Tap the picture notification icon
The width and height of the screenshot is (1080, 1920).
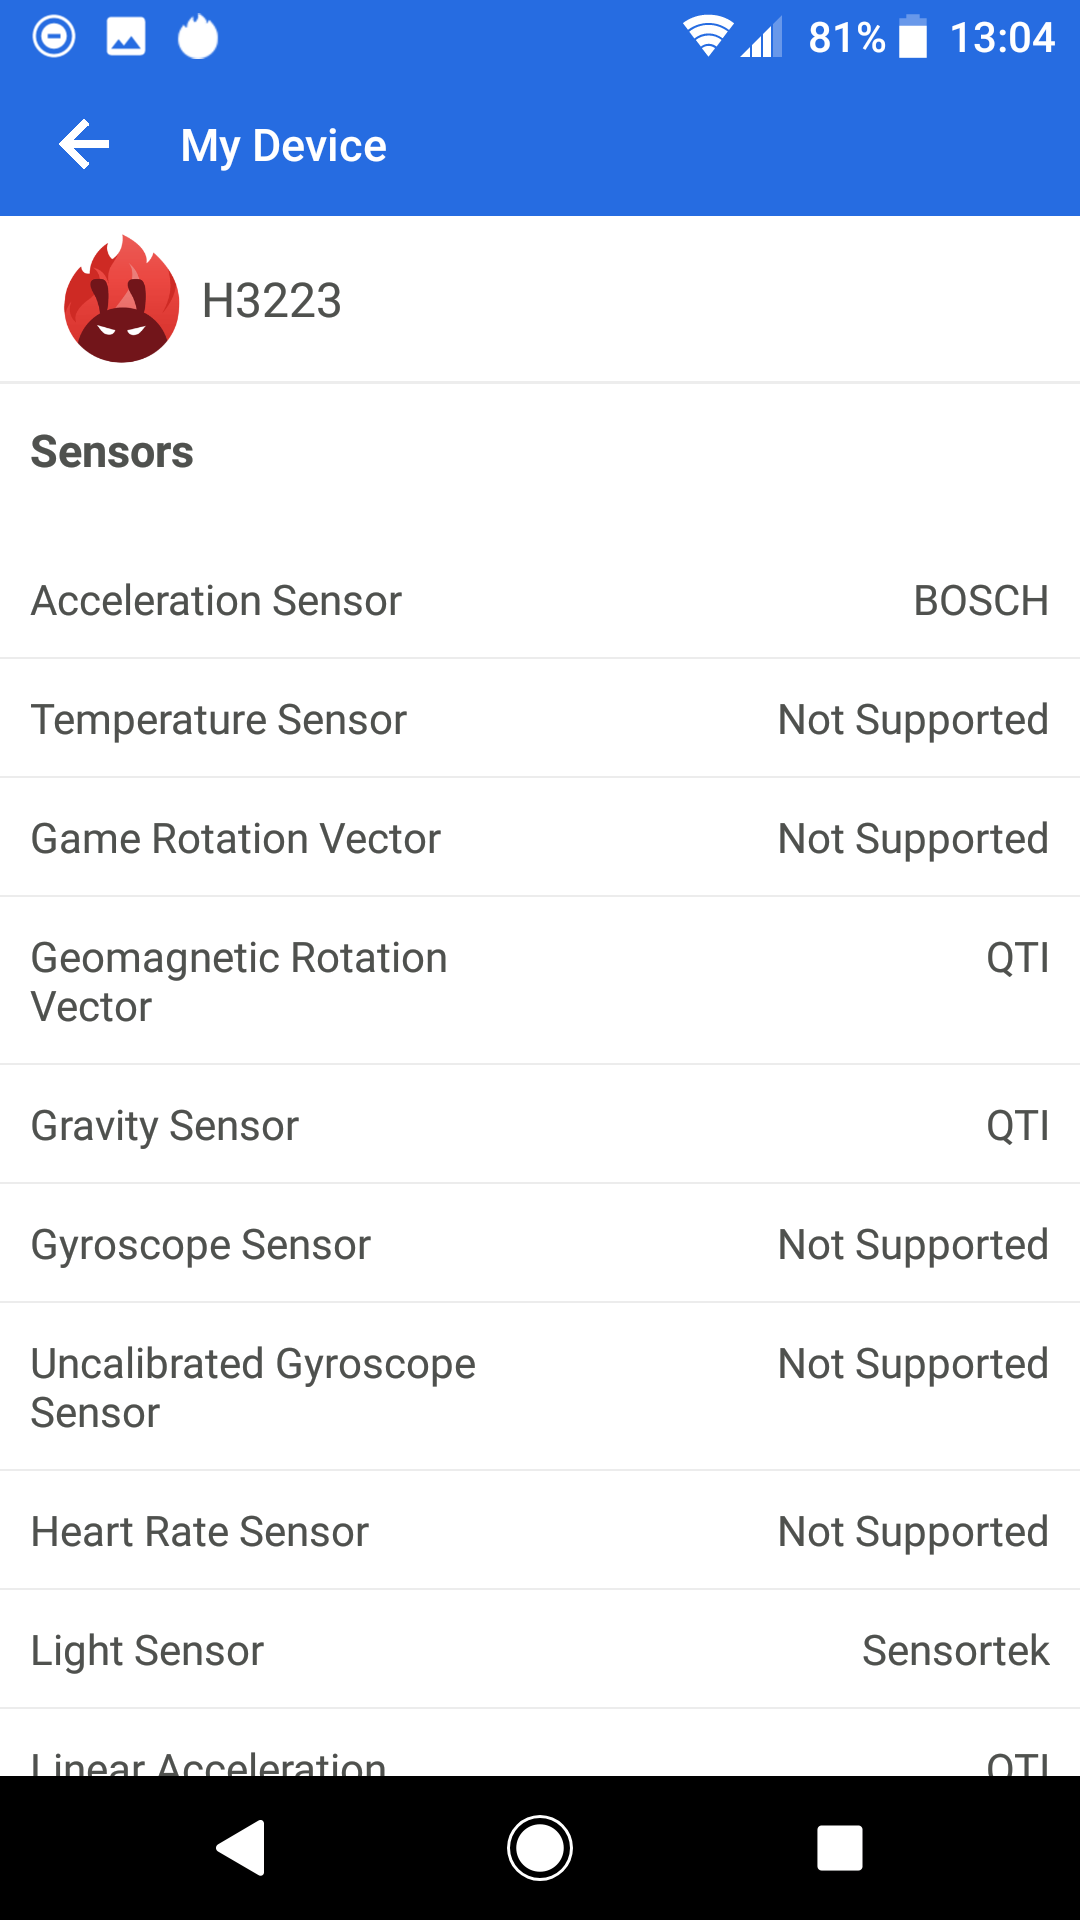(126, 38)
